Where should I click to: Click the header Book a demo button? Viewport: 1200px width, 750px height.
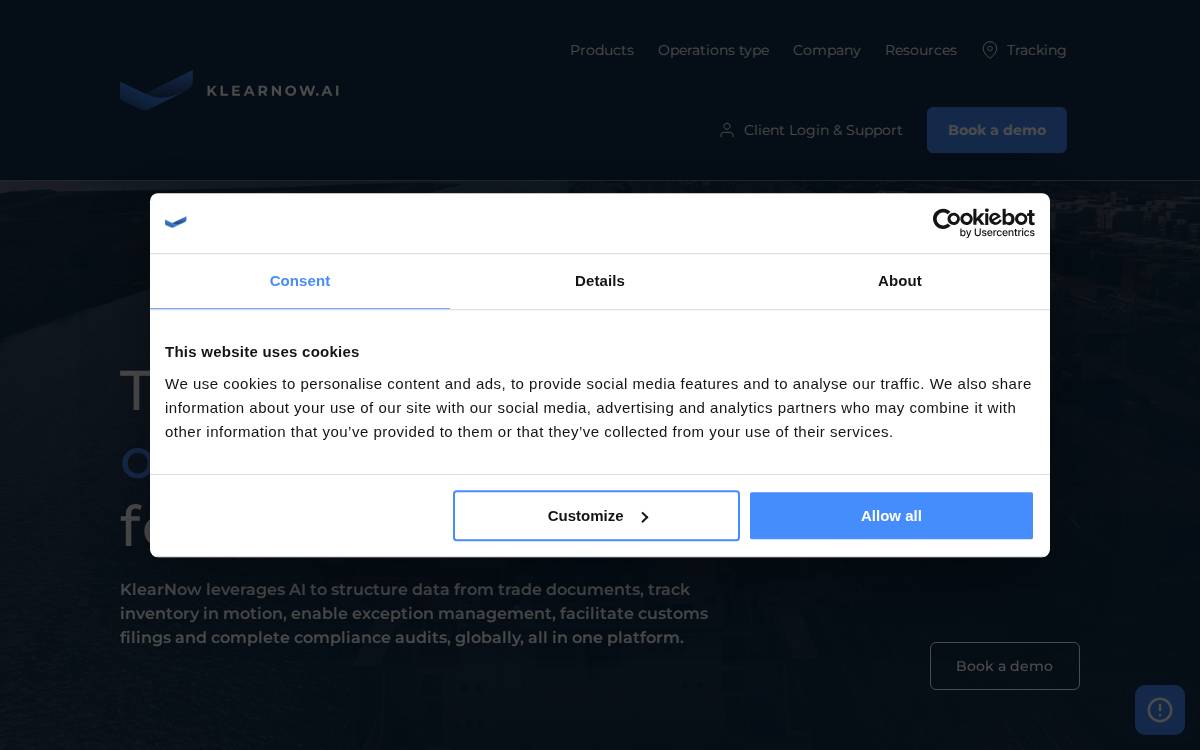click(x=997, y=130)
